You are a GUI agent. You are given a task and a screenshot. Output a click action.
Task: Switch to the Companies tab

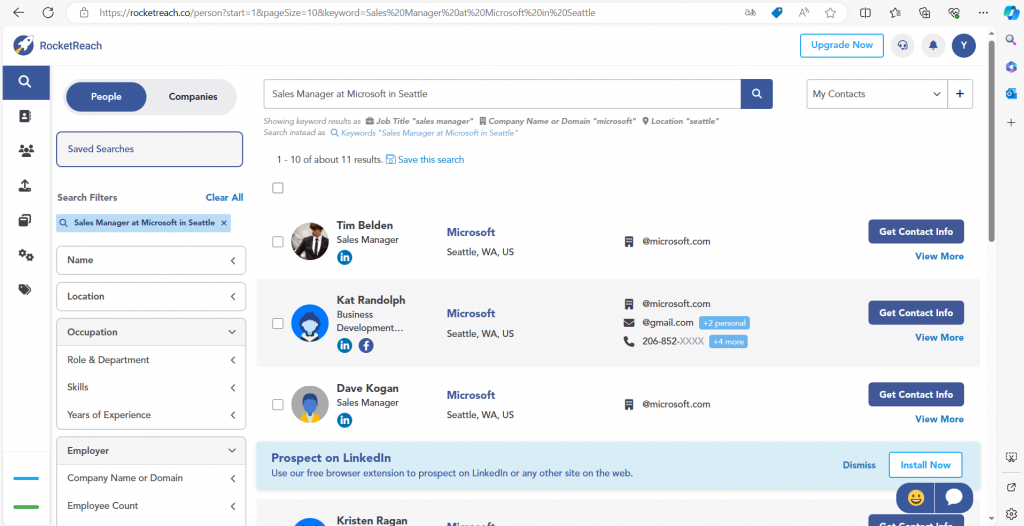click(193, 97)
